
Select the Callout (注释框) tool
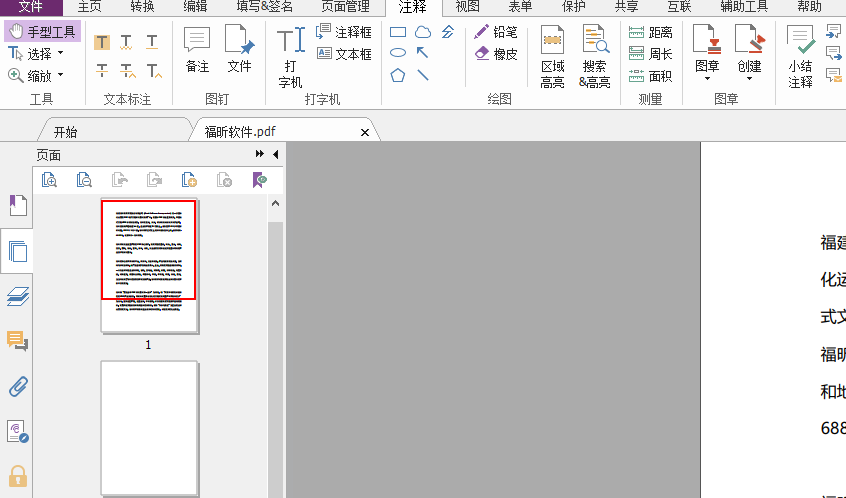point(344,32)
